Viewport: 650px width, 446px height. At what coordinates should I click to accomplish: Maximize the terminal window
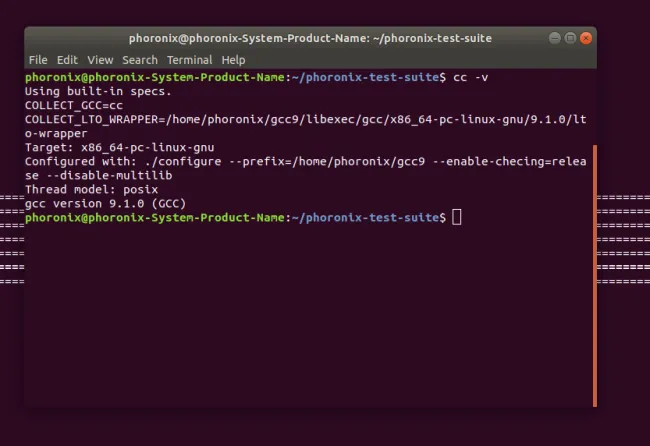point(569,38)
